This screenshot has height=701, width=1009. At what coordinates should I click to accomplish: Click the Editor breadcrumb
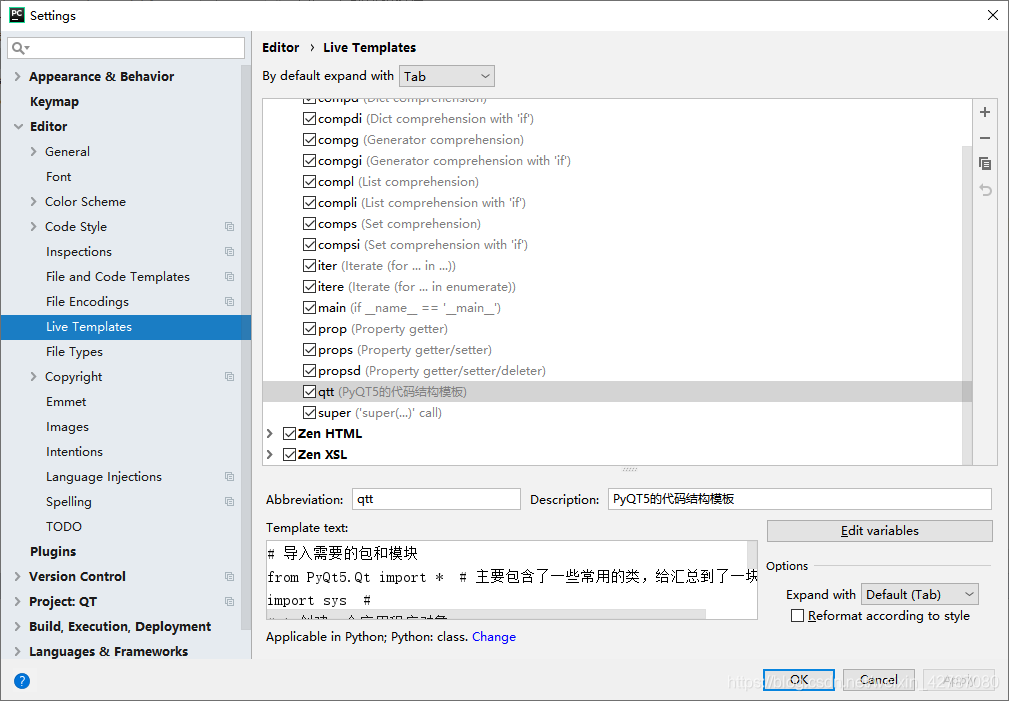(281, 48)
